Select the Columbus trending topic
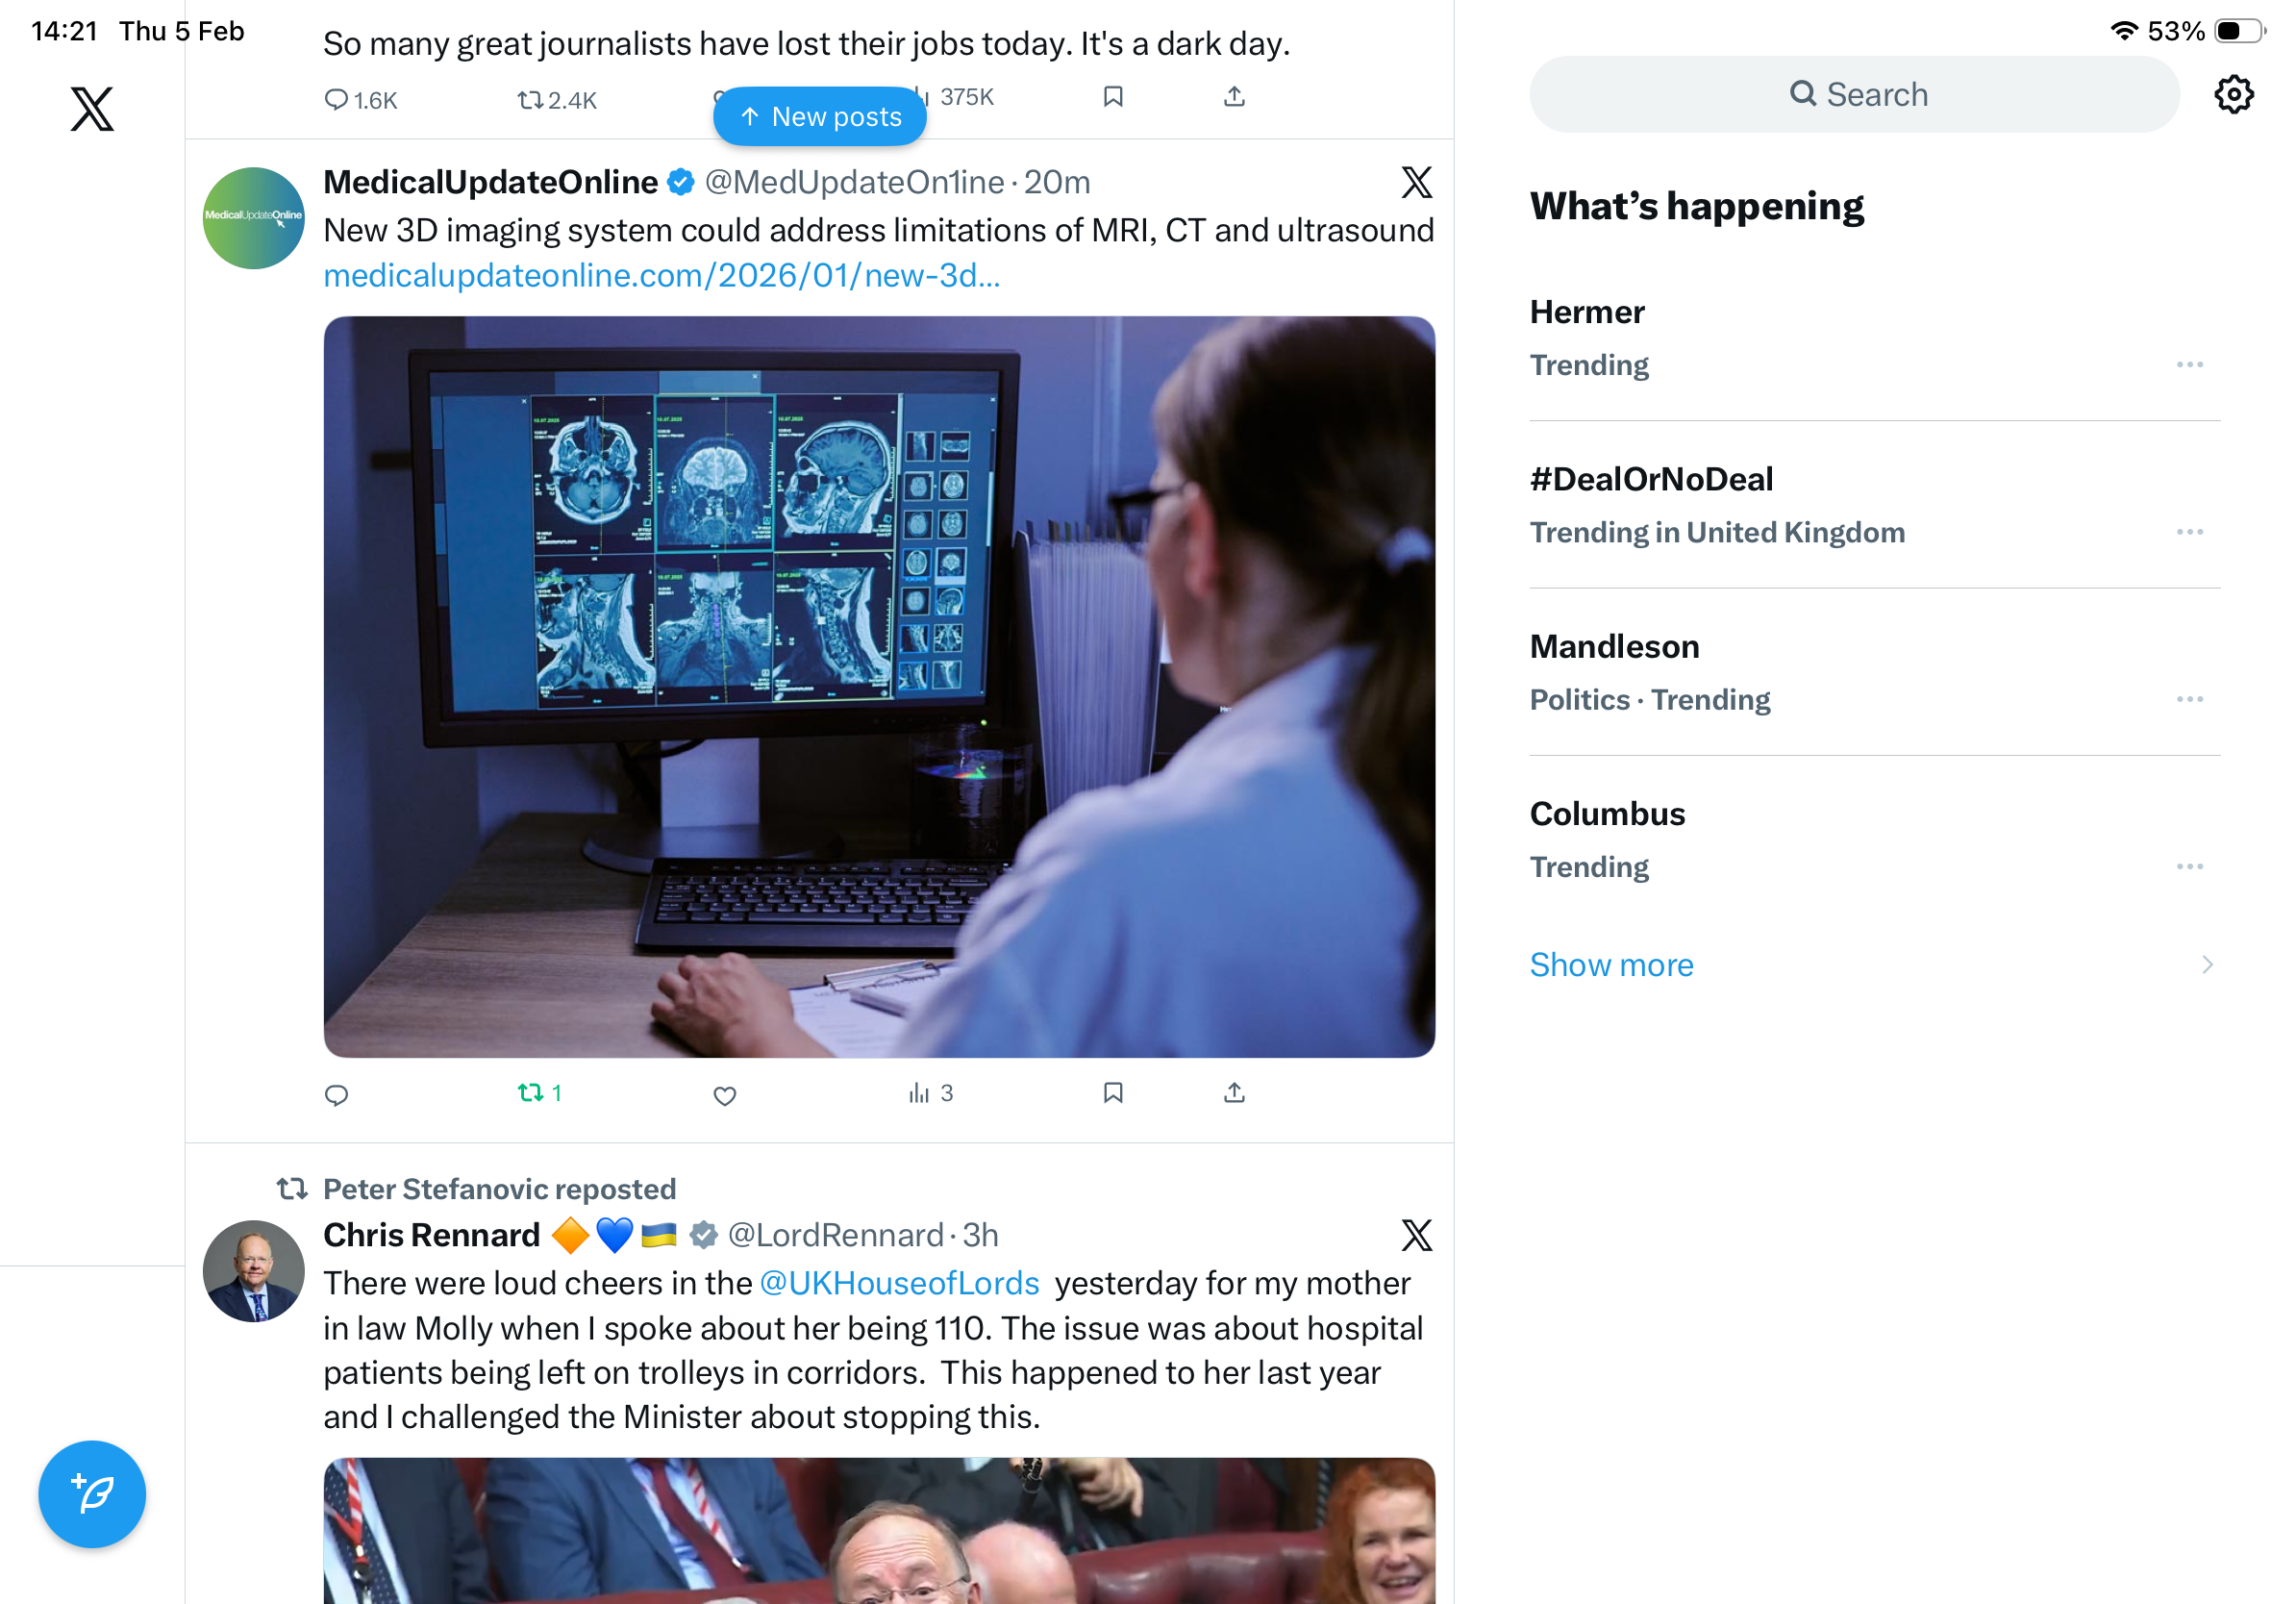This screenshot has height=1604, width=2296. click(1874, 839)
